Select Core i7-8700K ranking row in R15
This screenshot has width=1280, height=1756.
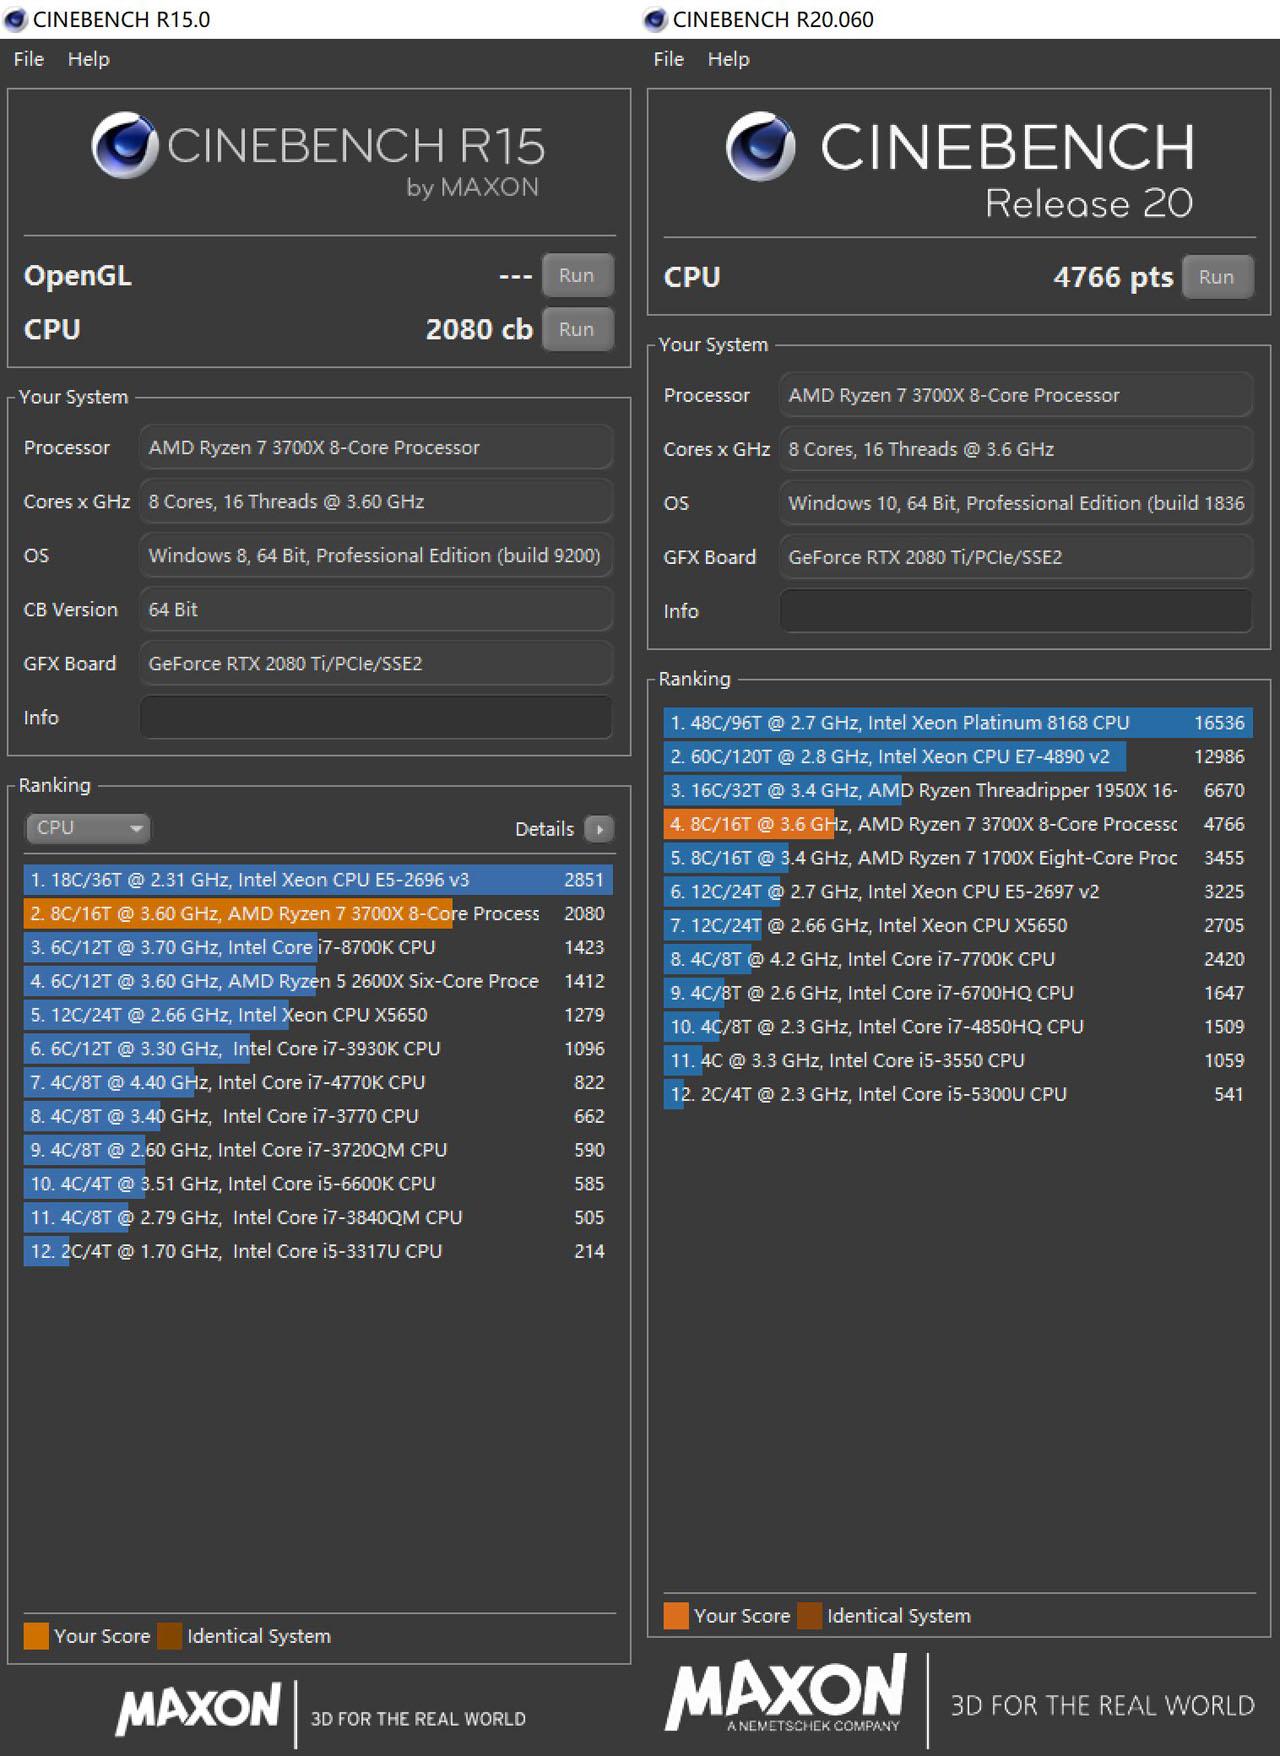tap(318, 947)
